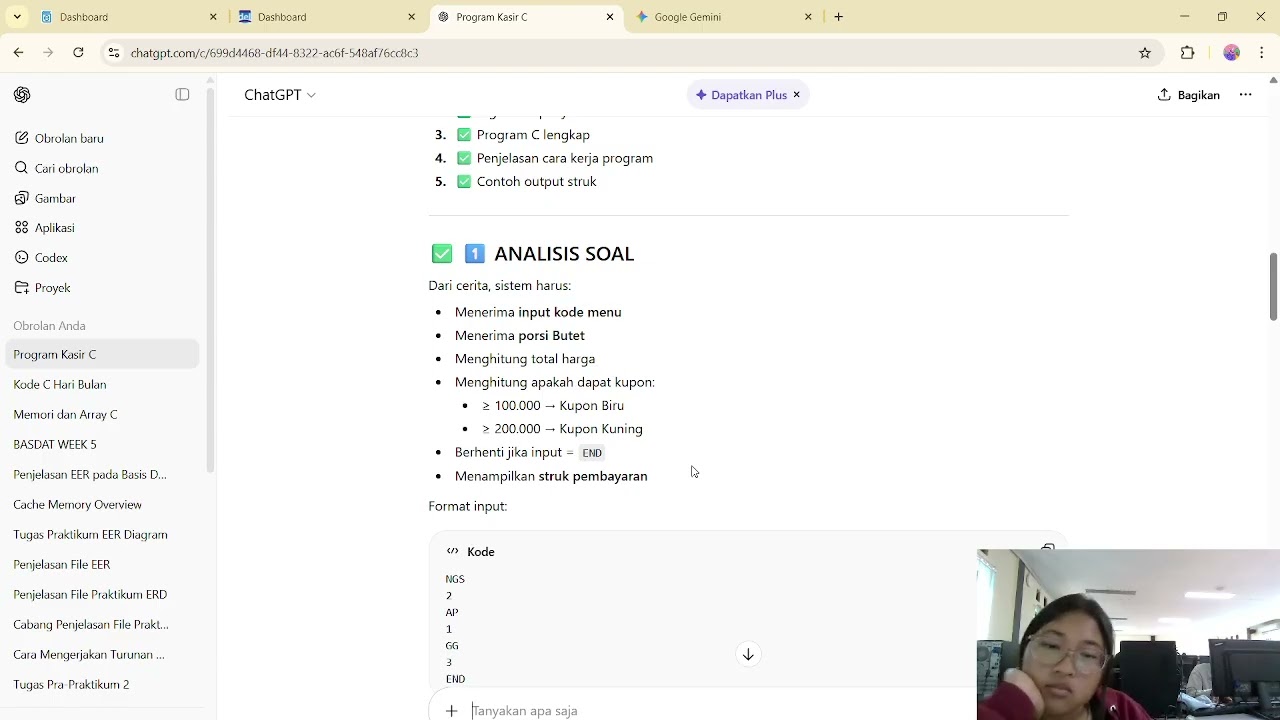The image size is (1280, 720).
Task: View site information icon in address bar
Action: tap(114, 53)
